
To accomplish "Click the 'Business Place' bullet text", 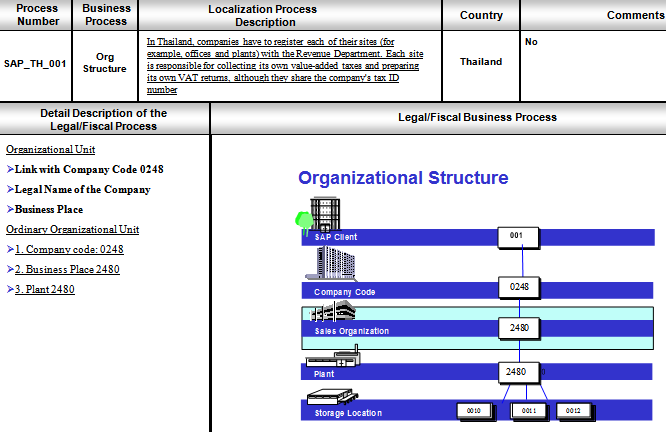I will [49, 209].
